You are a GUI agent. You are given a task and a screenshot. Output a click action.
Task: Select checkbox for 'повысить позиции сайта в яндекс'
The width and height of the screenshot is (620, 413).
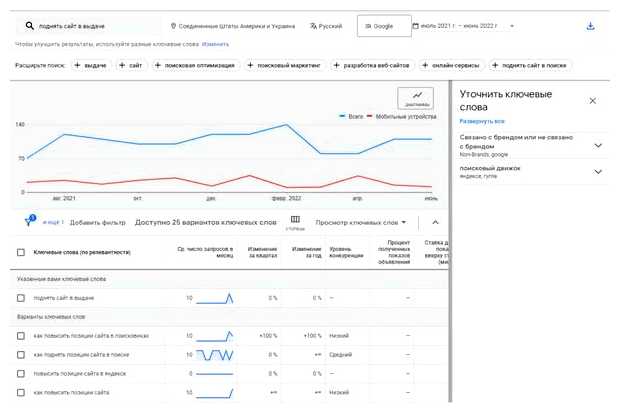(21, 373)
